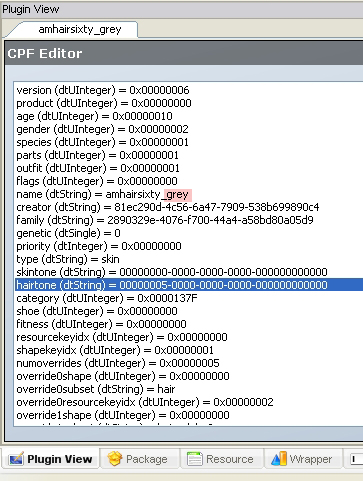Image resolution: width=363 pixels, height=481 pixels.
Task: Click the Wrapper tab icon
Action: [x=278, y=459]
